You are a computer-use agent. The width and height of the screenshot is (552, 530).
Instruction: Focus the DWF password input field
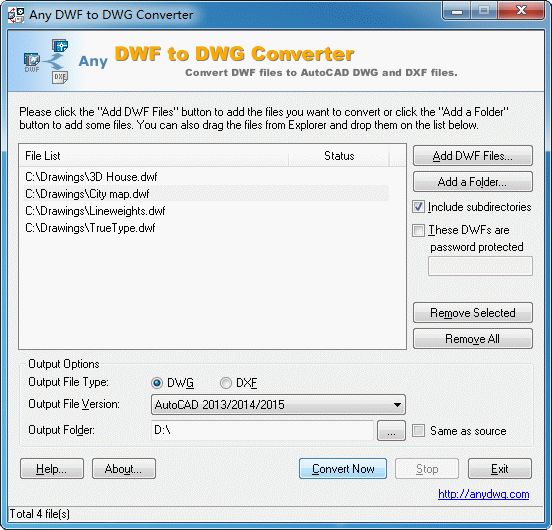(480, 266)
